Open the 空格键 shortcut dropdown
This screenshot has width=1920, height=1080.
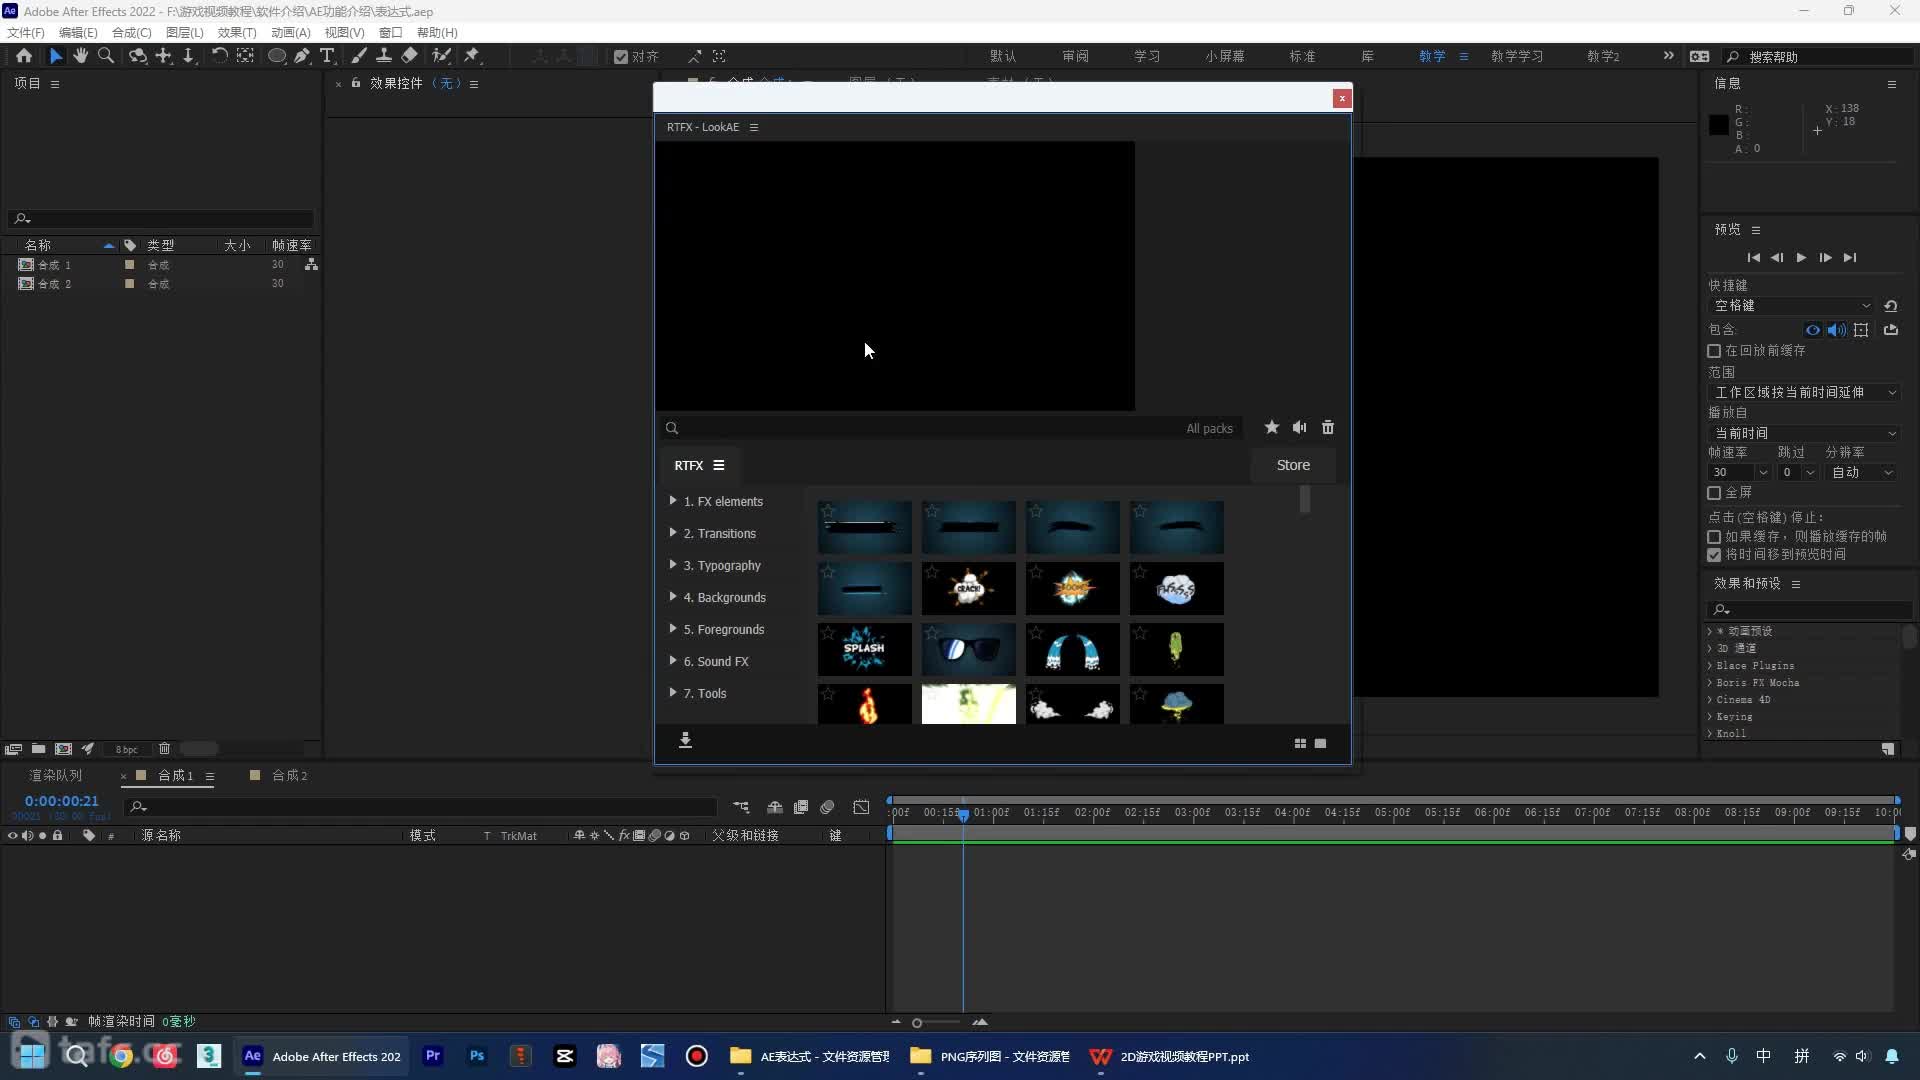[1791, 306]
